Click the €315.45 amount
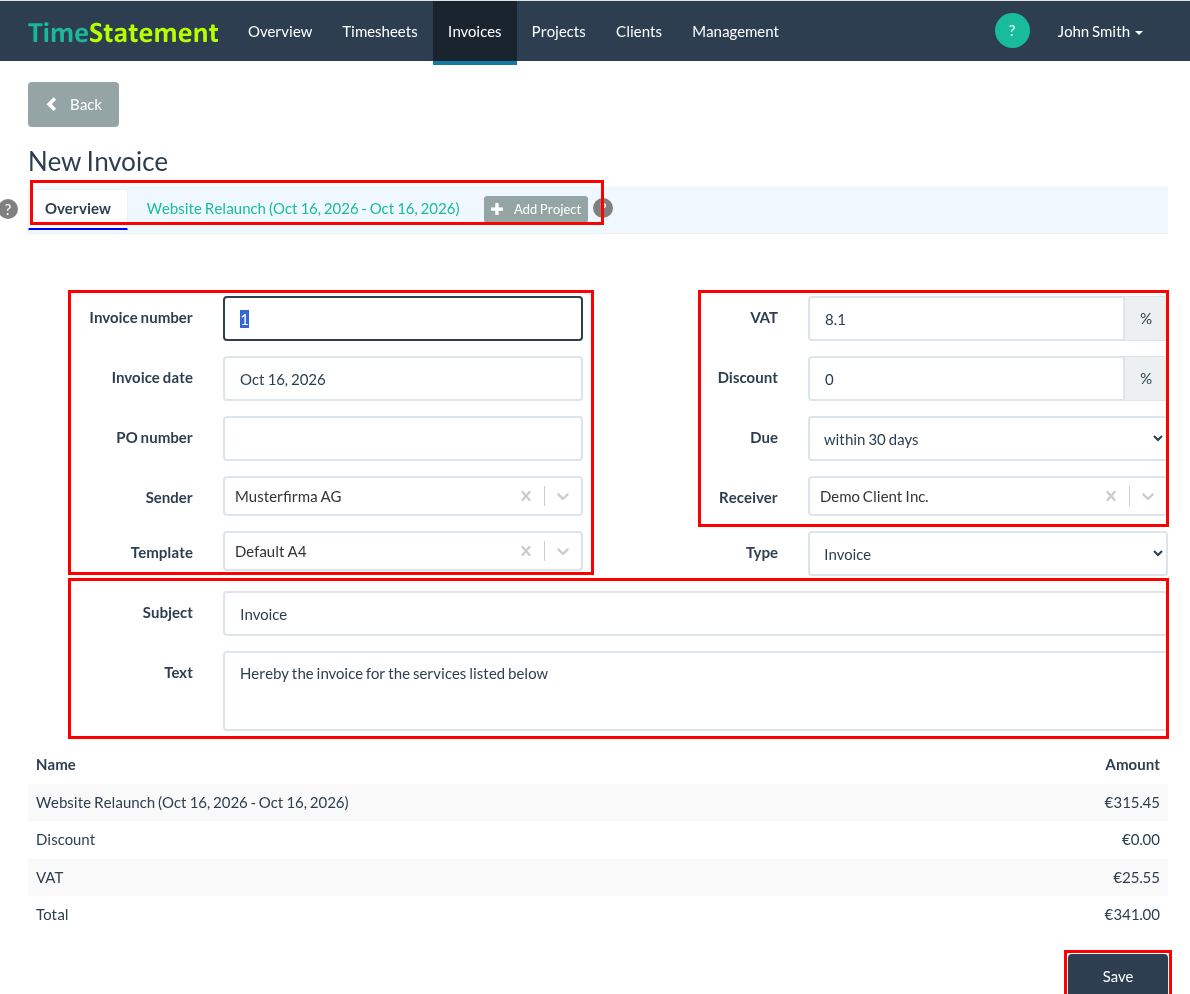Viewport: 1190px width, 994px height. tap(1132, 802)
